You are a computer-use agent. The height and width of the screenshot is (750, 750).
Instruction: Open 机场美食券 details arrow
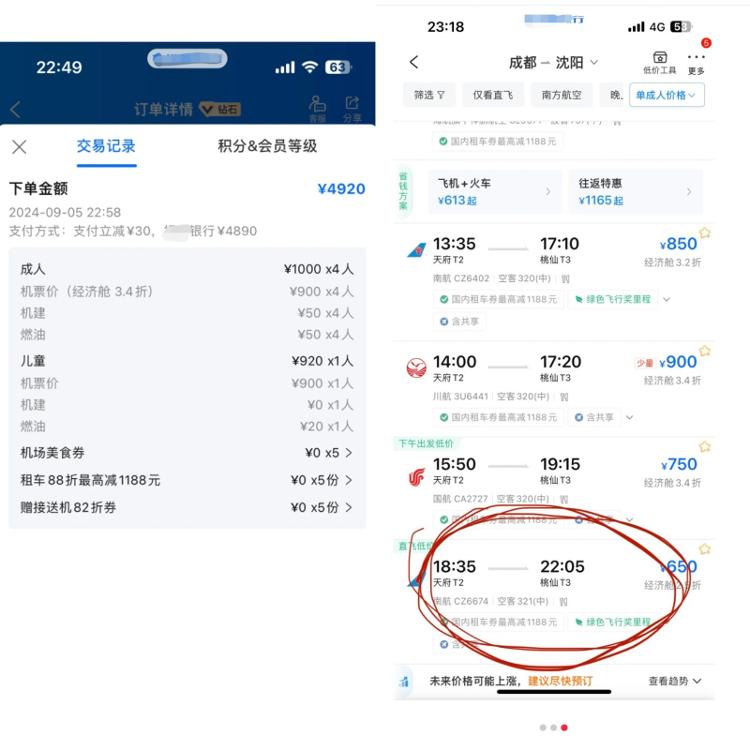point(349,452)
